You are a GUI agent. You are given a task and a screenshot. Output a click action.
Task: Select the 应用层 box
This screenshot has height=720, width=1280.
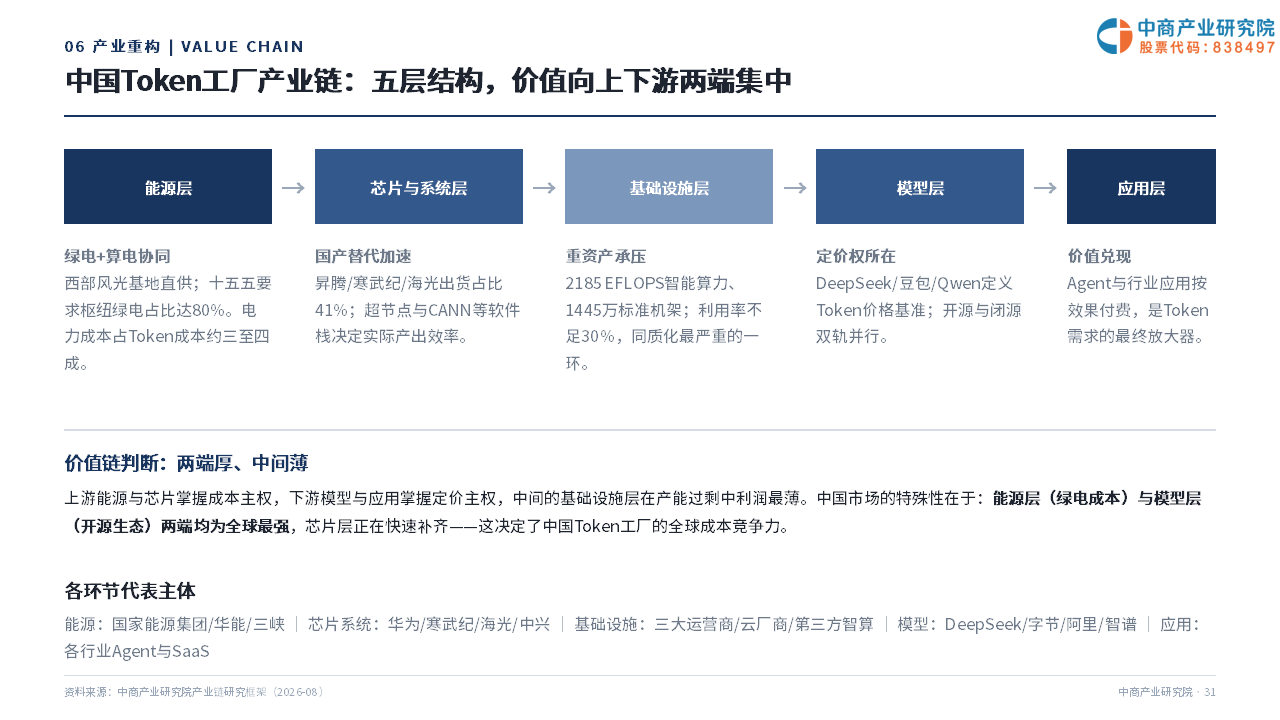1141,187
